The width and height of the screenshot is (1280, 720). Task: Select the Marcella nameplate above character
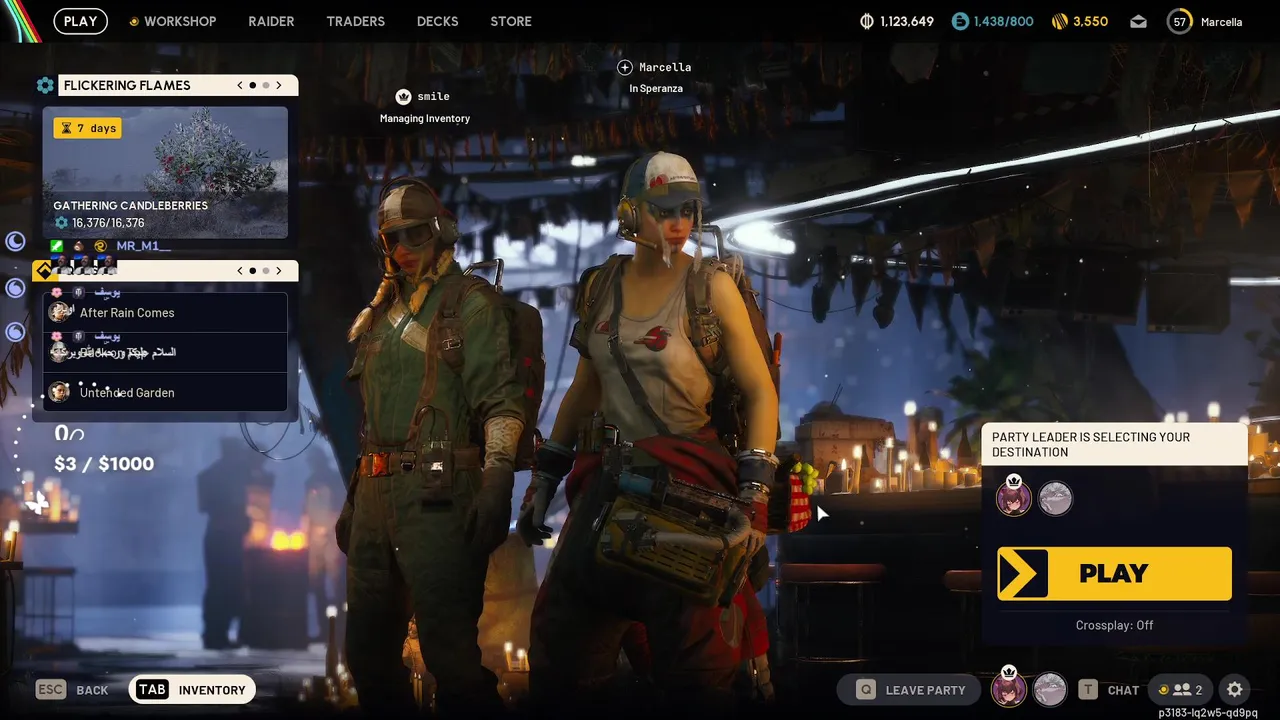point(665,67)
